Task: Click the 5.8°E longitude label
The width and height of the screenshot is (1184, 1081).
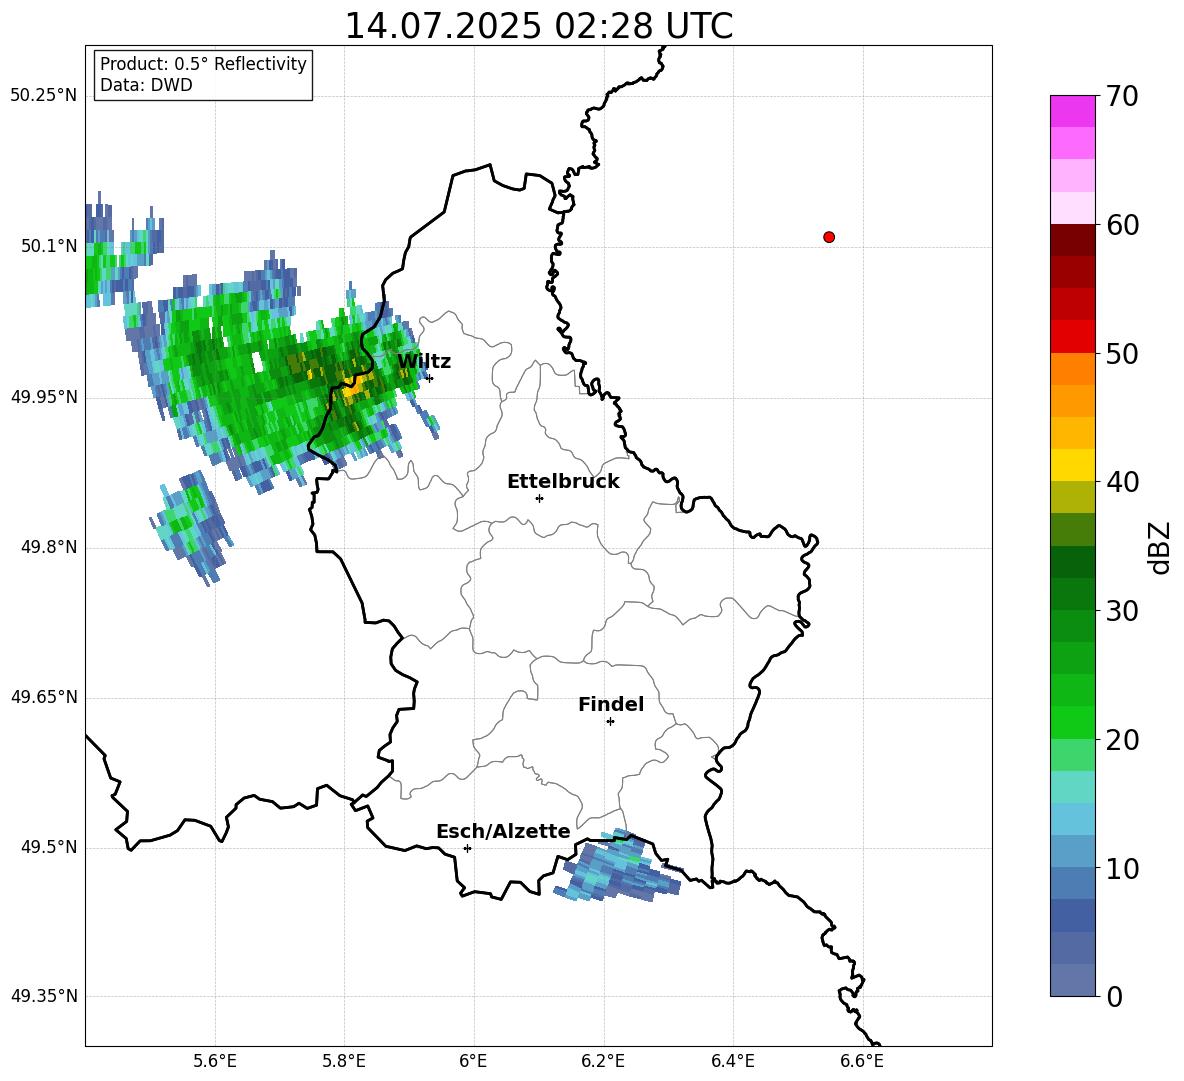Action: pyautogui.click(x=344, y=1061)
